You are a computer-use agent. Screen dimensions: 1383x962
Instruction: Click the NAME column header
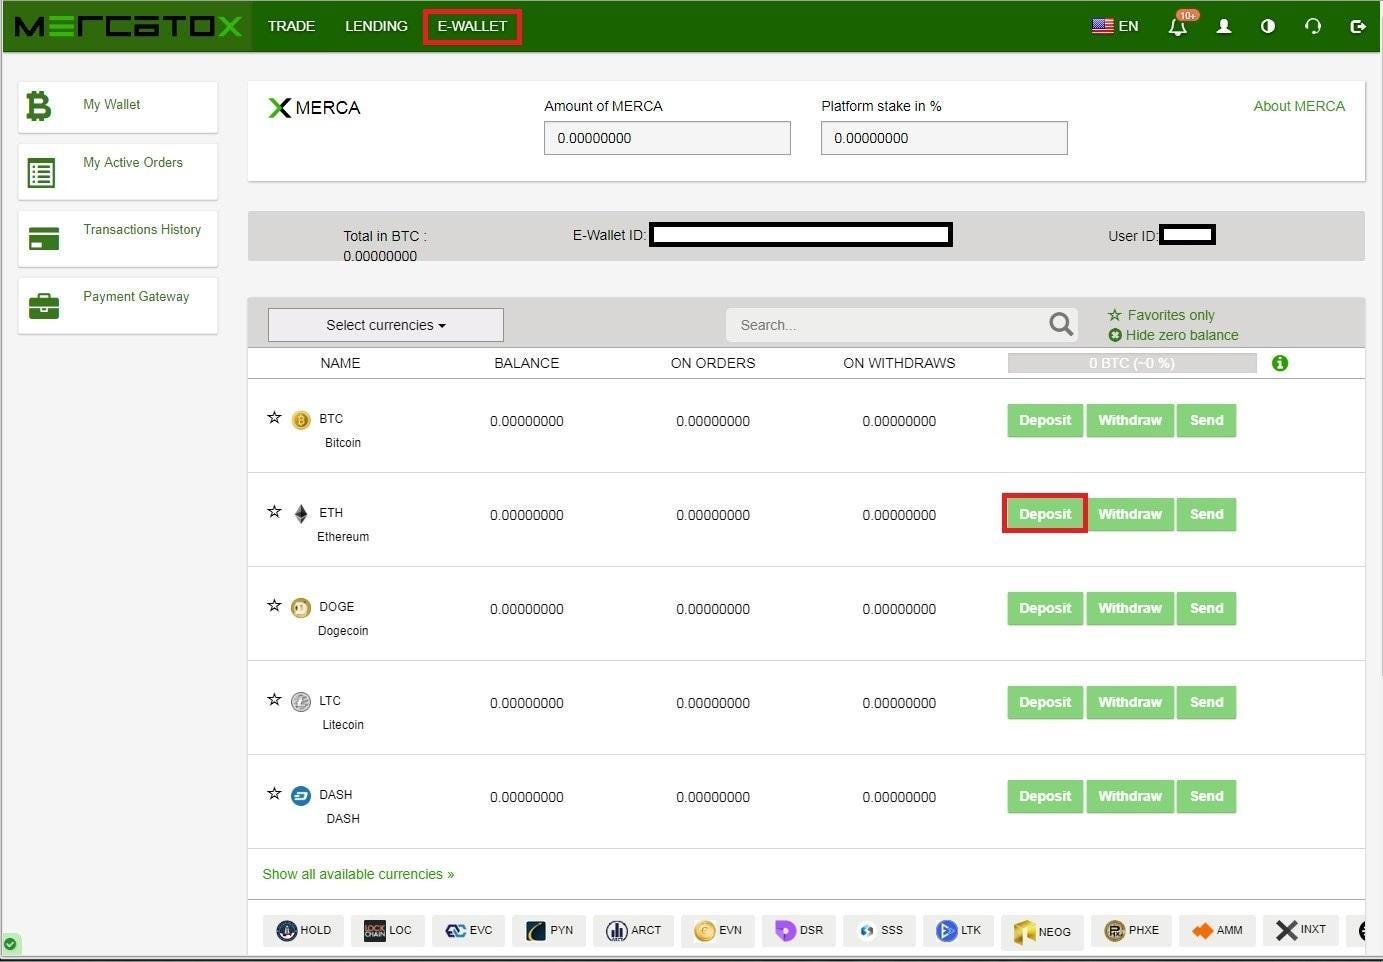340,363
